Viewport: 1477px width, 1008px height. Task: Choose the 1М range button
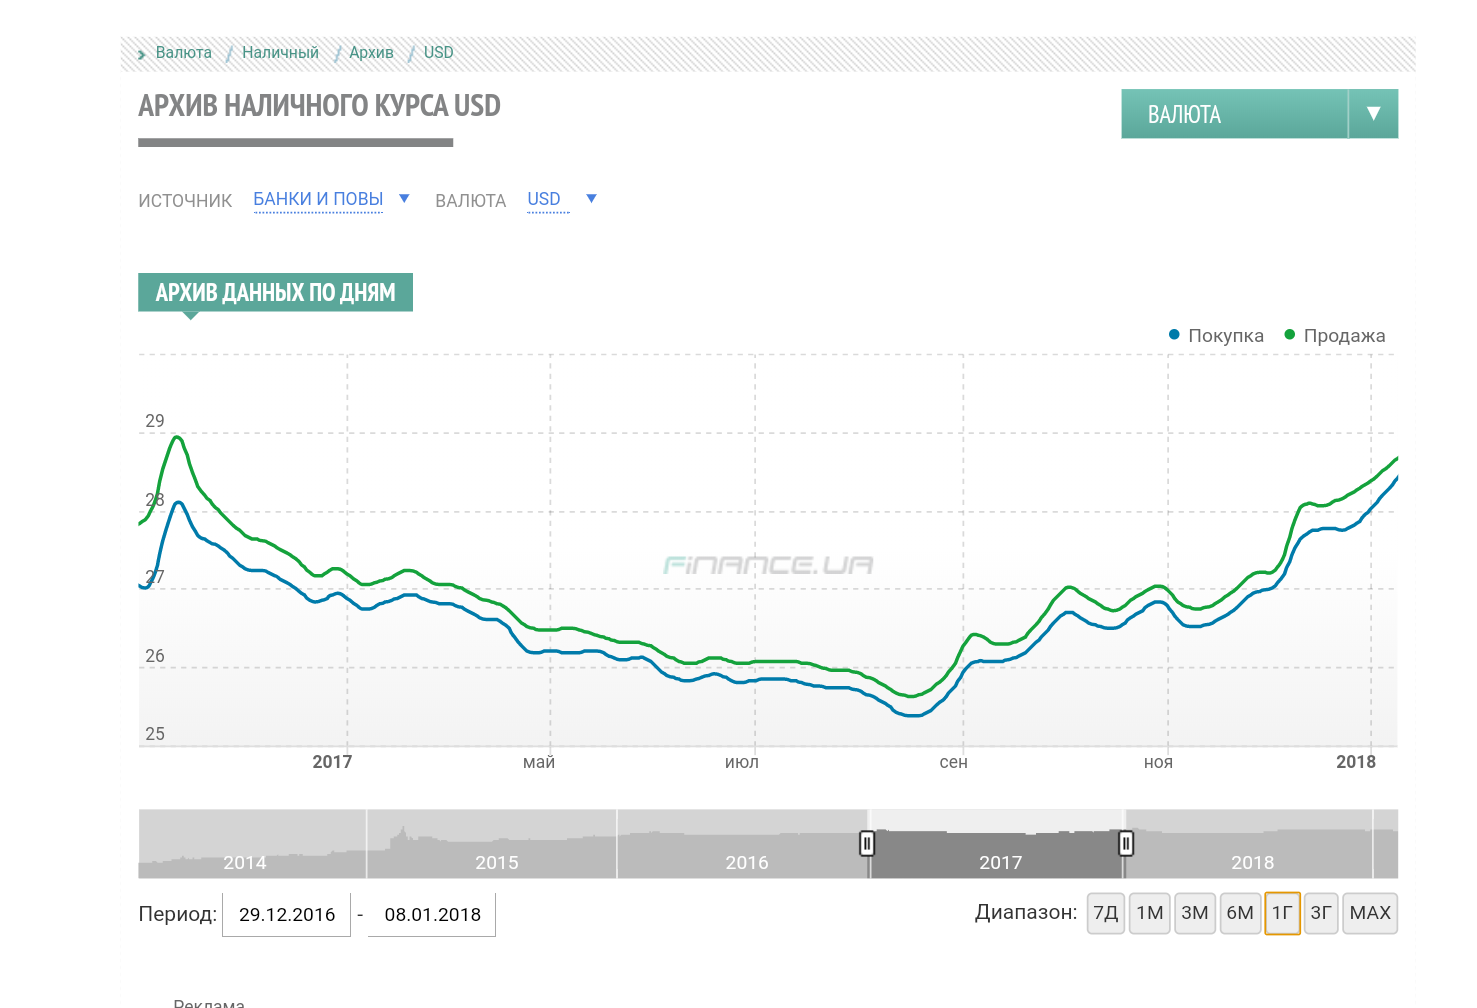coord(1149,913)
